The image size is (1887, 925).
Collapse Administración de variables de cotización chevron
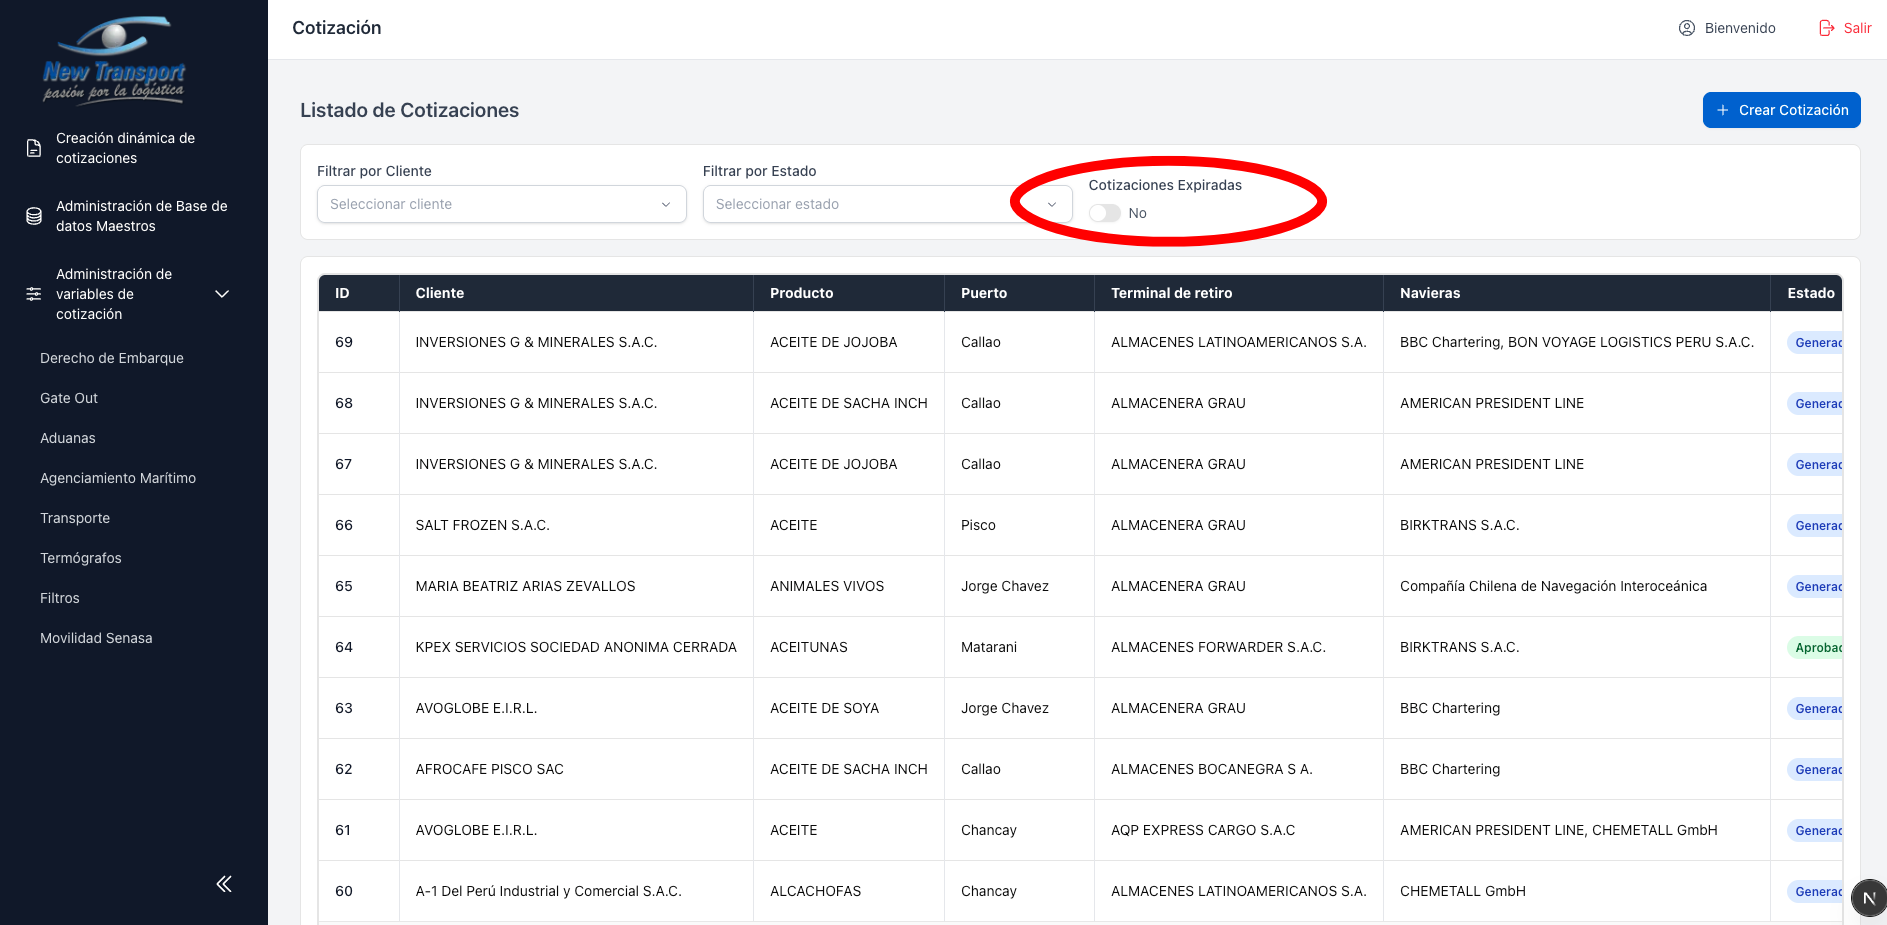(x=222, y=294)
